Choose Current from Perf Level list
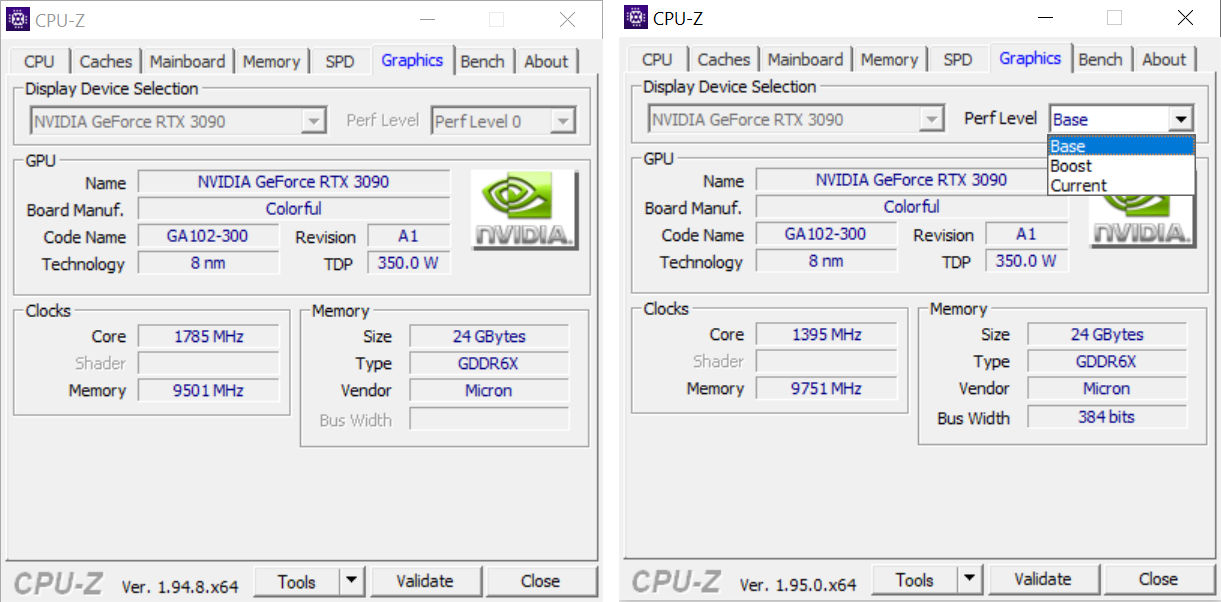Image resolution: width=1221 pixels, height=602 pixels. (1121, 185)
